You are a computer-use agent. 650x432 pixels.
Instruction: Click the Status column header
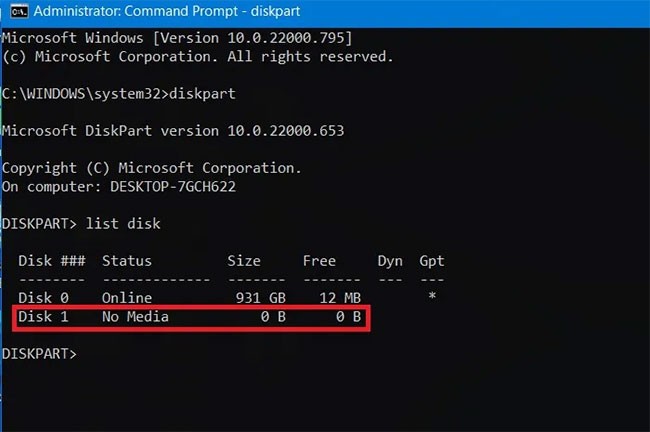click(127, 261)
